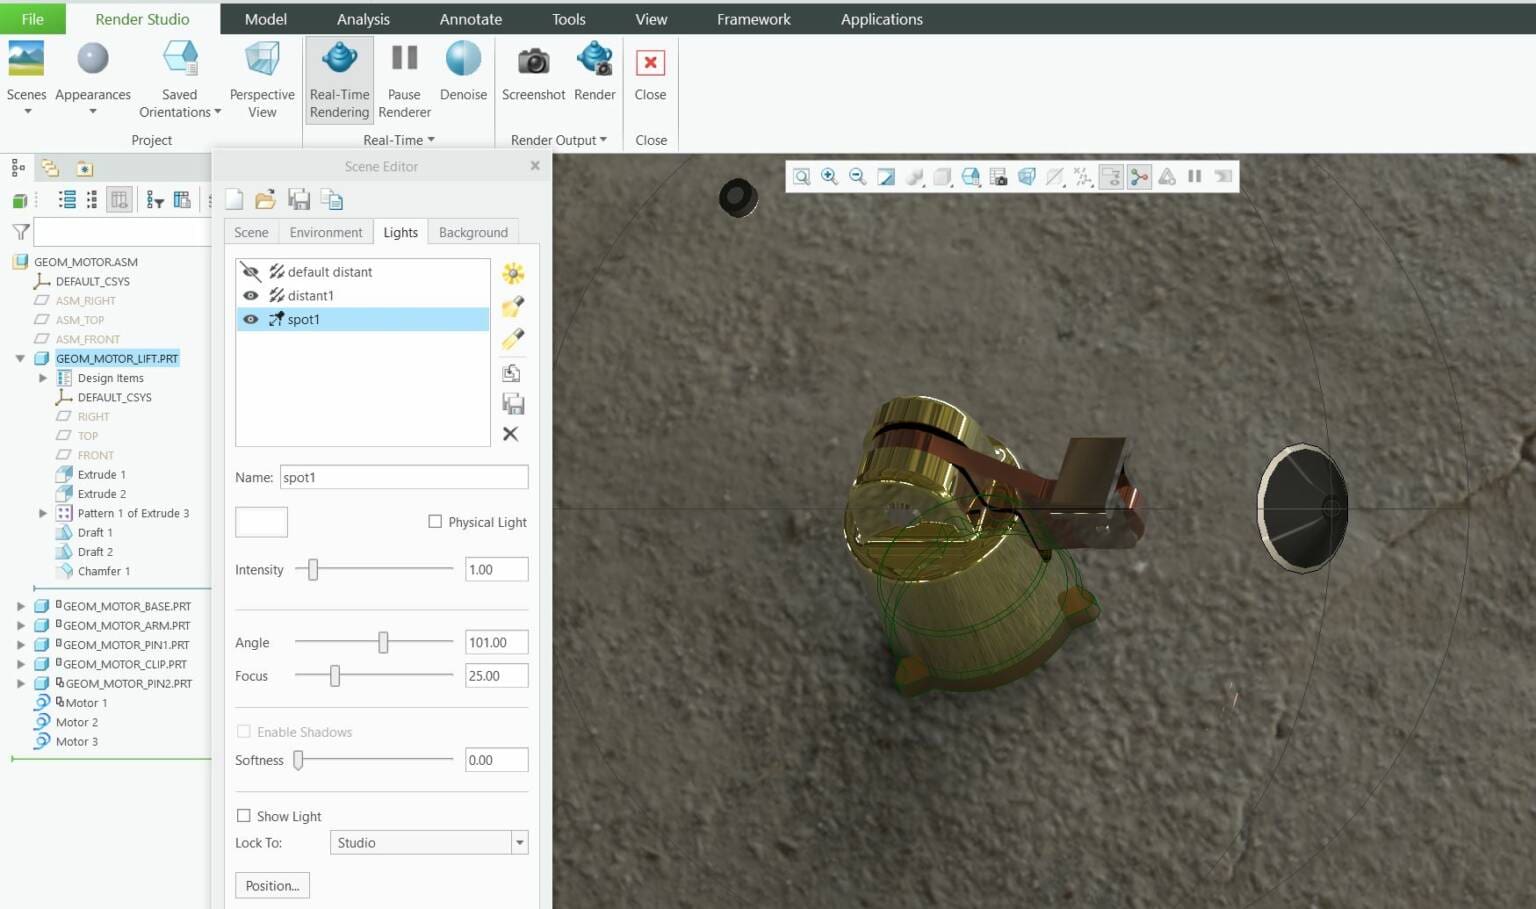
Task: Open the Appearances dropdown arrow
Action: 93,112
